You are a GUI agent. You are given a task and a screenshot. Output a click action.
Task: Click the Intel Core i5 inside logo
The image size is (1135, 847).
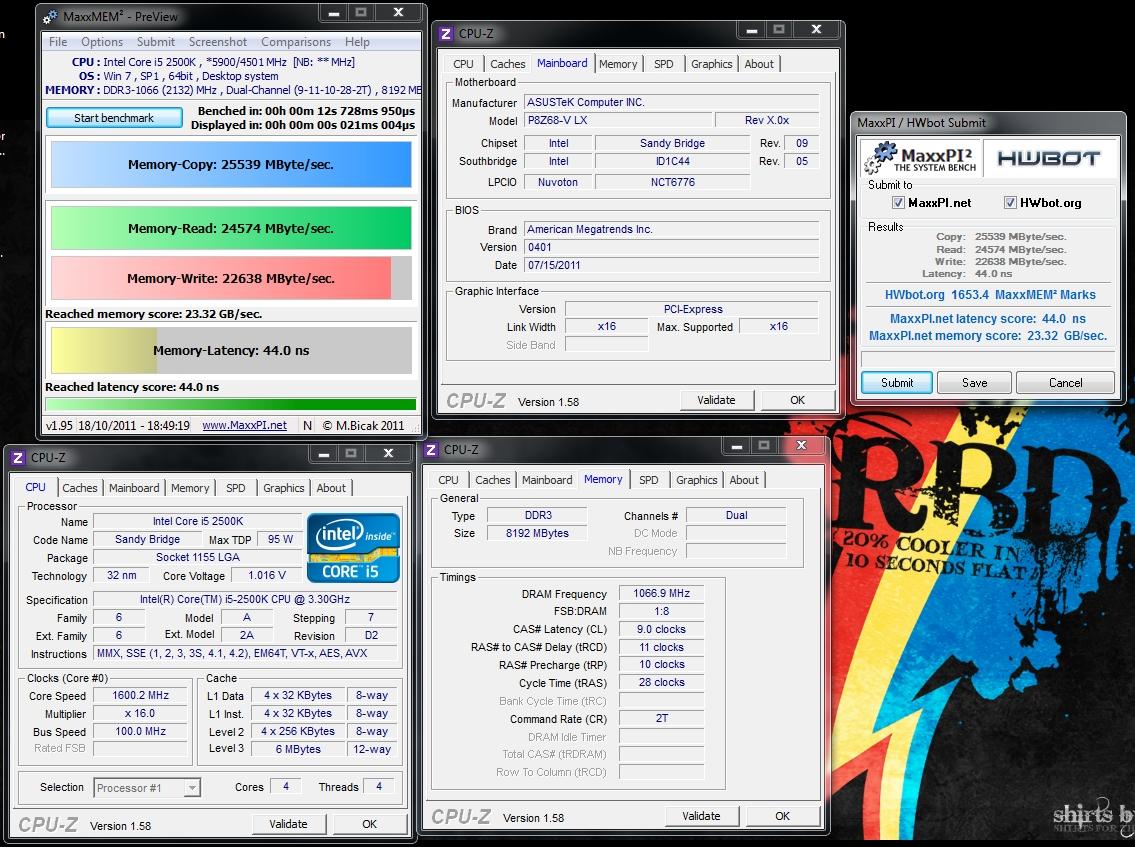click(x=353, y=547)
